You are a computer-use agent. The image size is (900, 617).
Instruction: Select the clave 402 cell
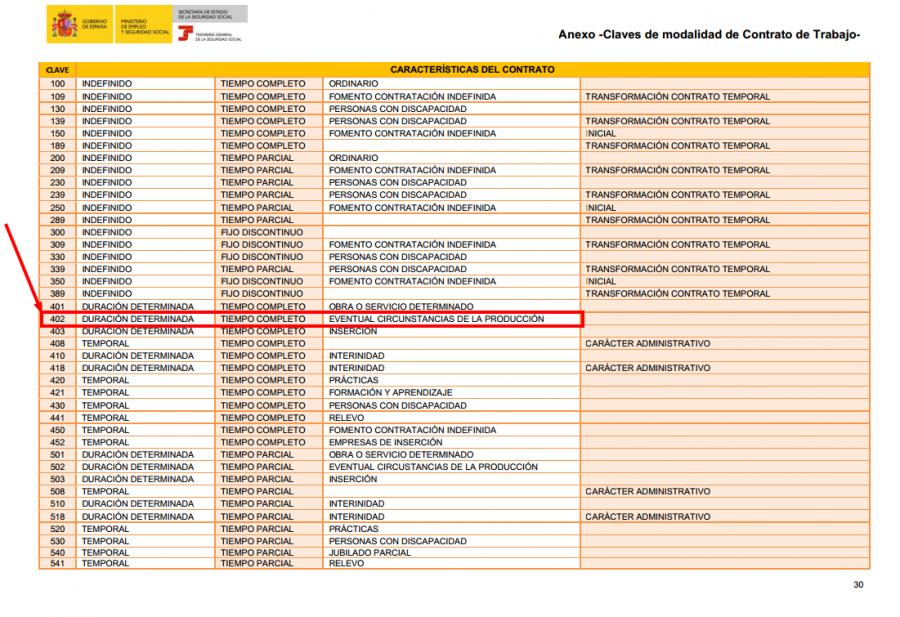[x=57, y=319]
